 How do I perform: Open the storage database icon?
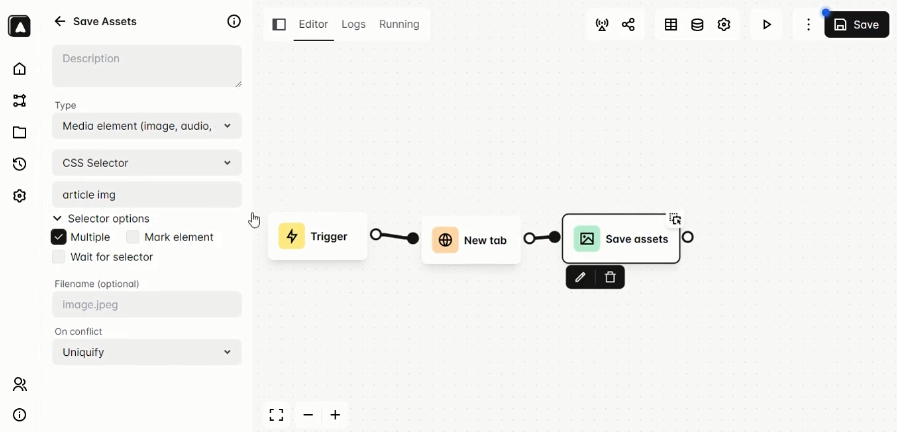point(697,24)
